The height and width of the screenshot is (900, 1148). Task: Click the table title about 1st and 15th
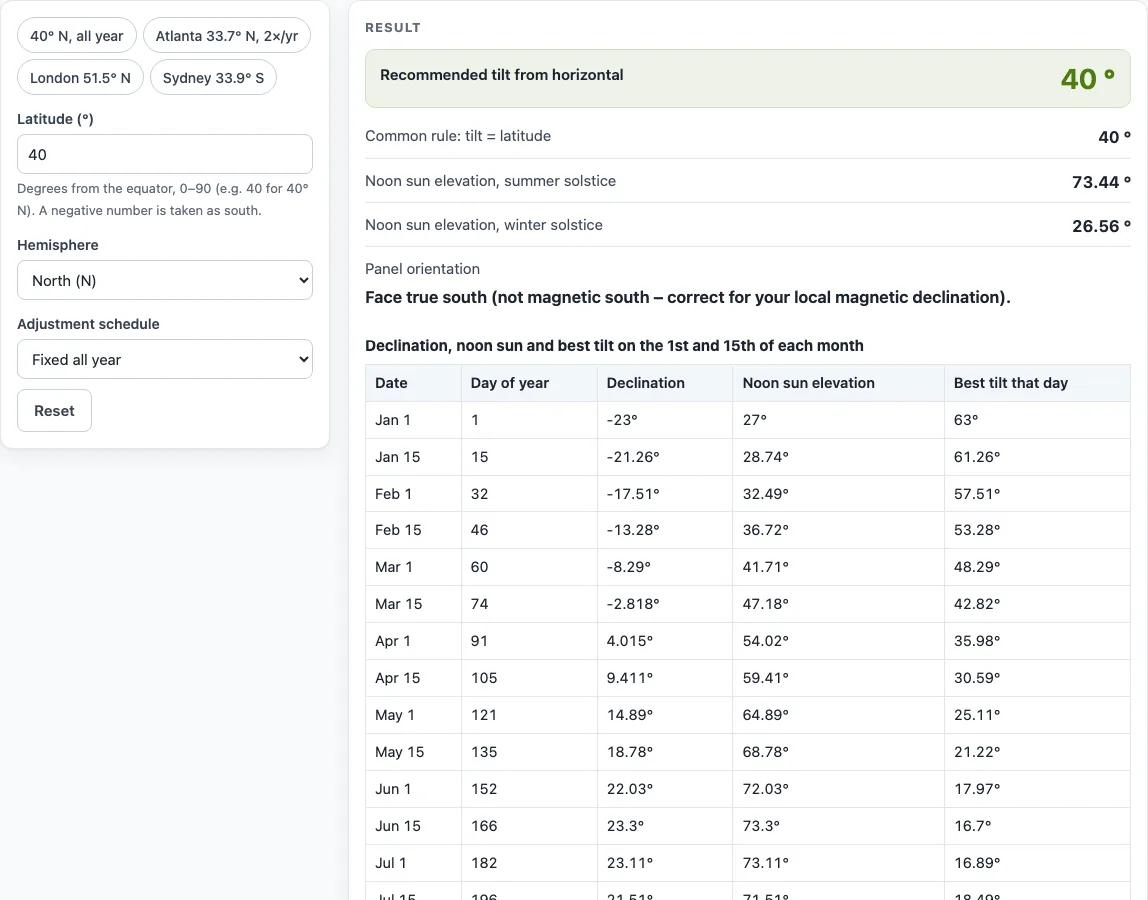[x=614, y=346]
